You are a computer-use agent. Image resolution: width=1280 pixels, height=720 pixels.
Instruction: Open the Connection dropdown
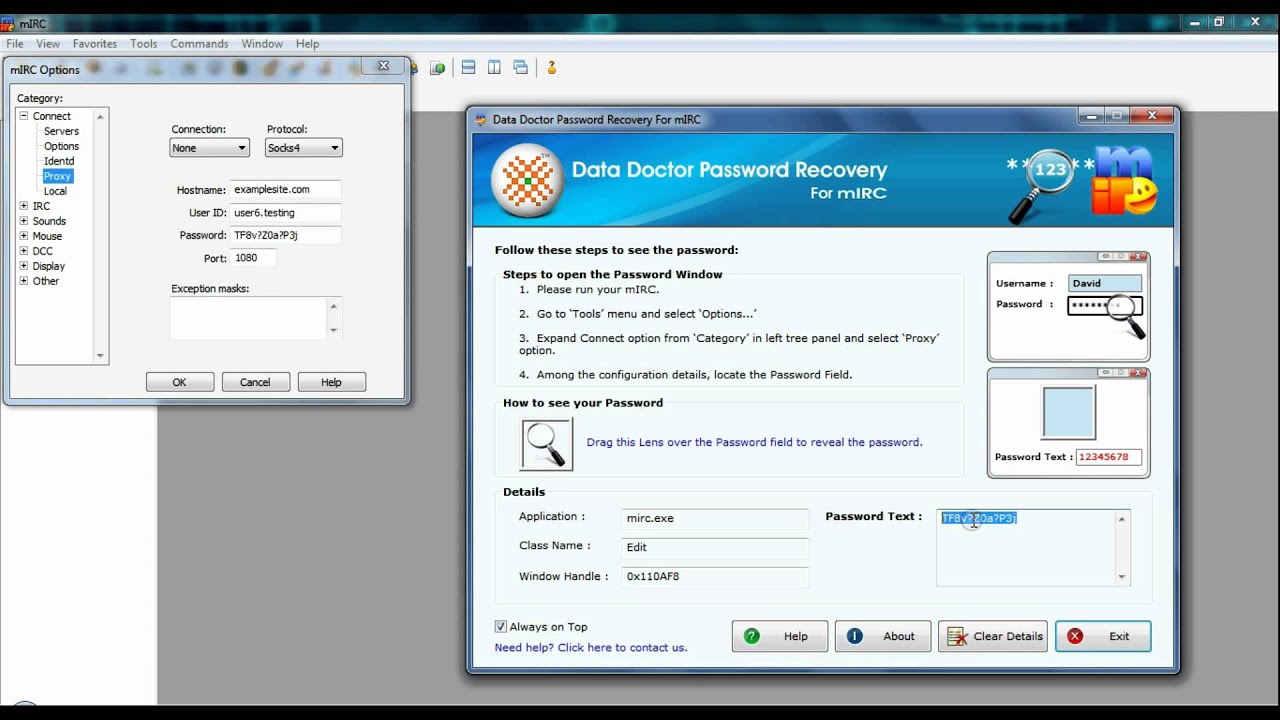click(x=209, y=148)
